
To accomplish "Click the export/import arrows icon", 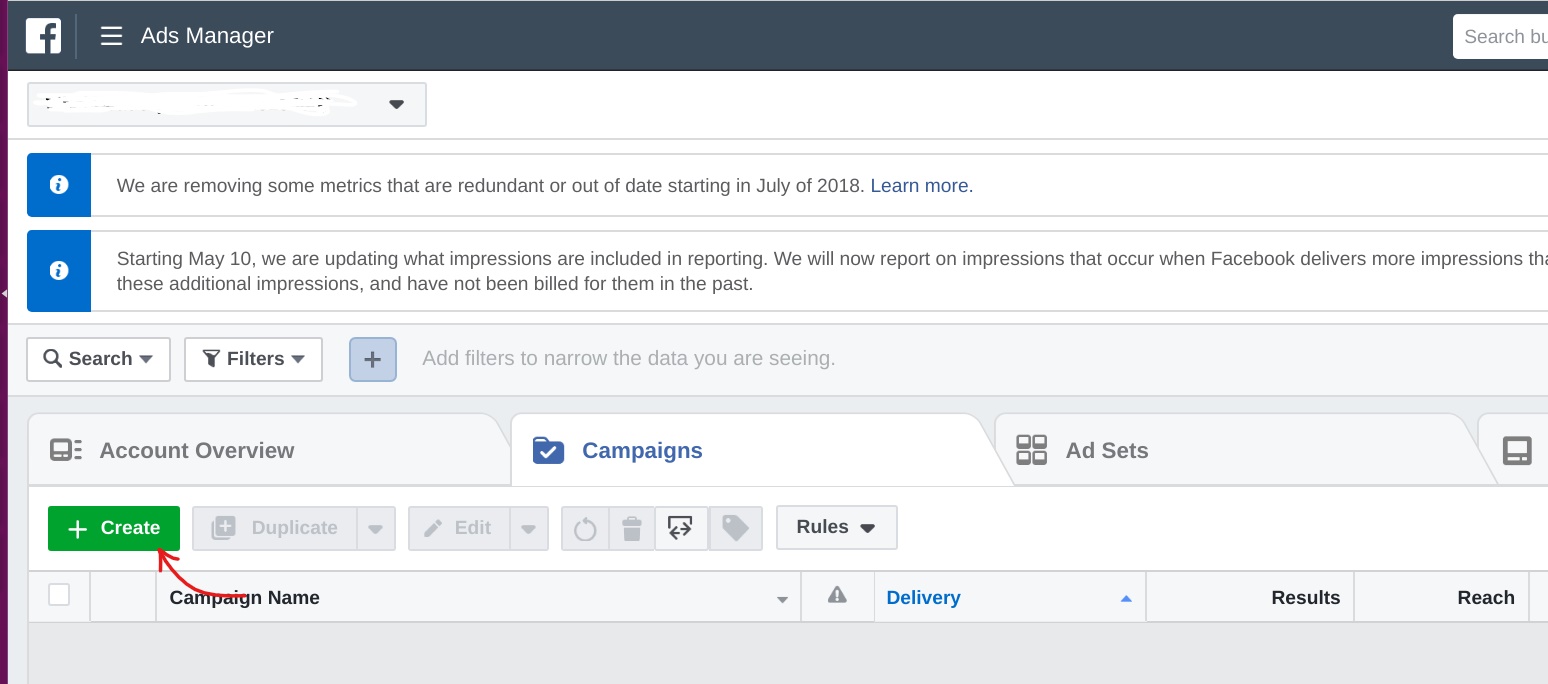I will [x=681, y=528].
